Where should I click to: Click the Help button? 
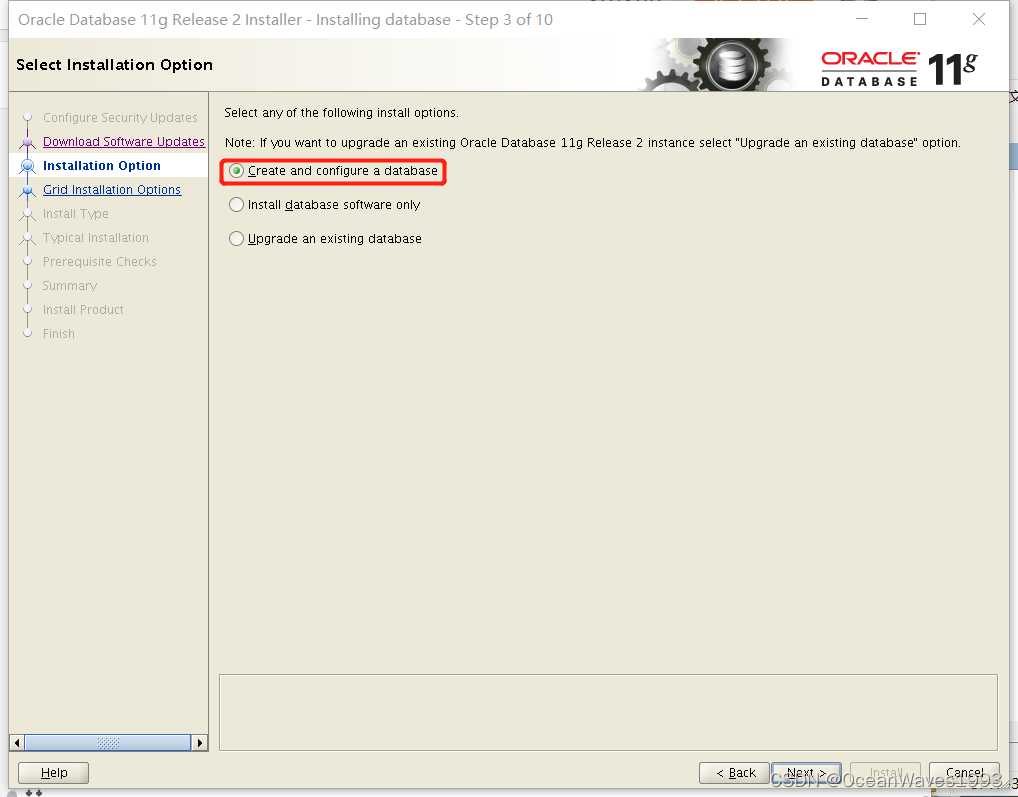click(x=53, y=772)
